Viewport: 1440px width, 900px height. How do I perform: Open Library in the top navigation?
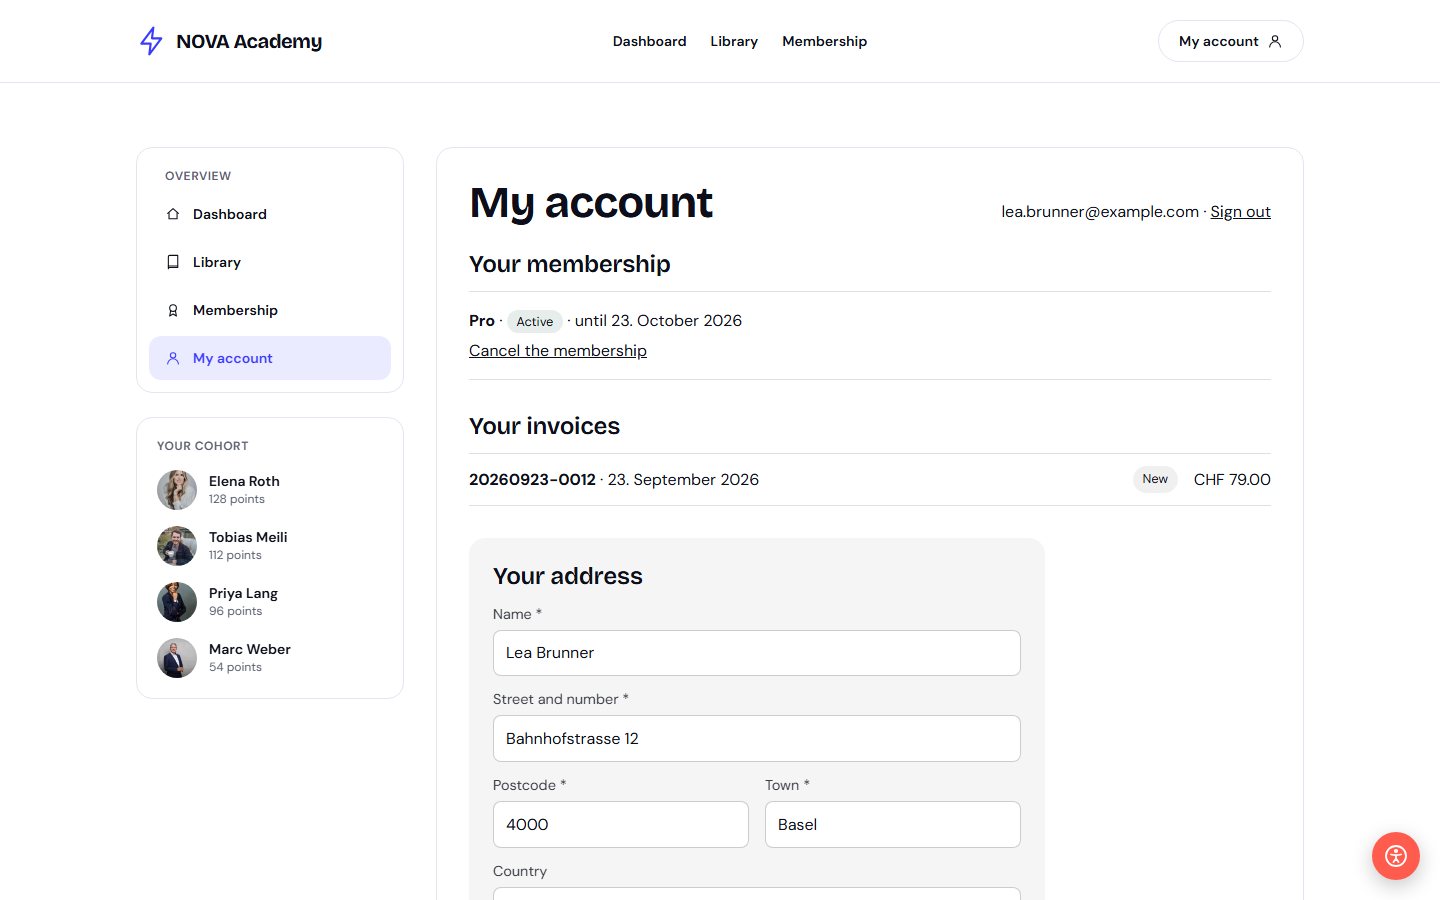point(734,41)
